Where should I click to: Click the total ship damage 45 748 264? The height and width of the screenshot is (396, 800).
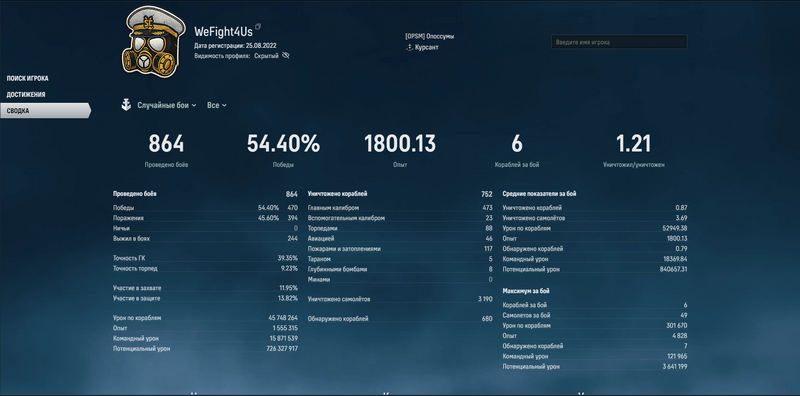point(283,318)
